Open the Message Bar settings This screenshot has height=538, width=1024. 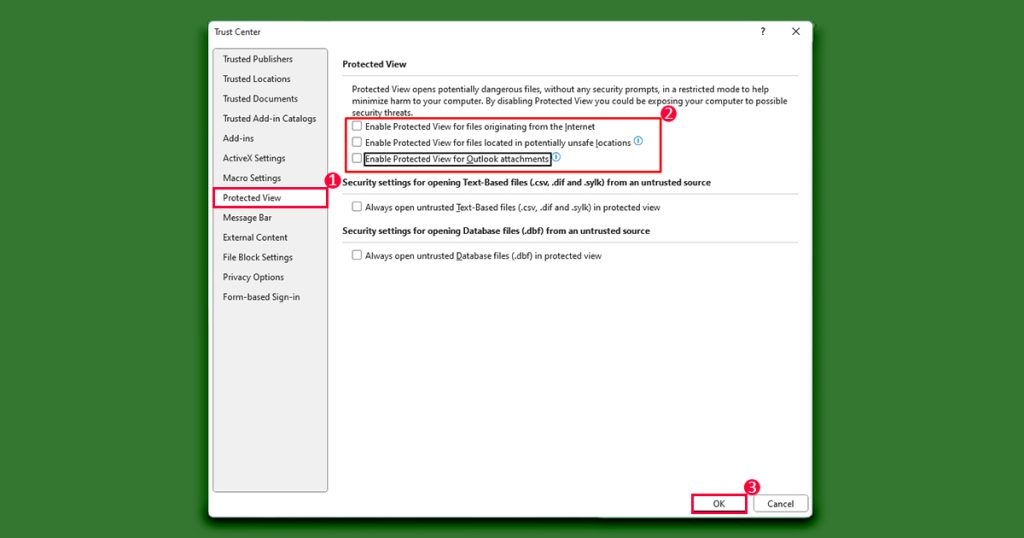(247, 218)
